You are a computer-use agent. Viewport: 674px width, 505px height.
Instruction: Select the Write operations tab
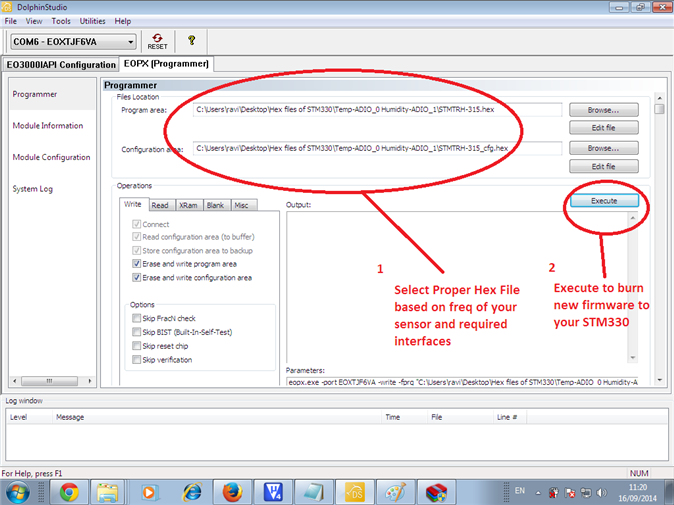(132, 204)
